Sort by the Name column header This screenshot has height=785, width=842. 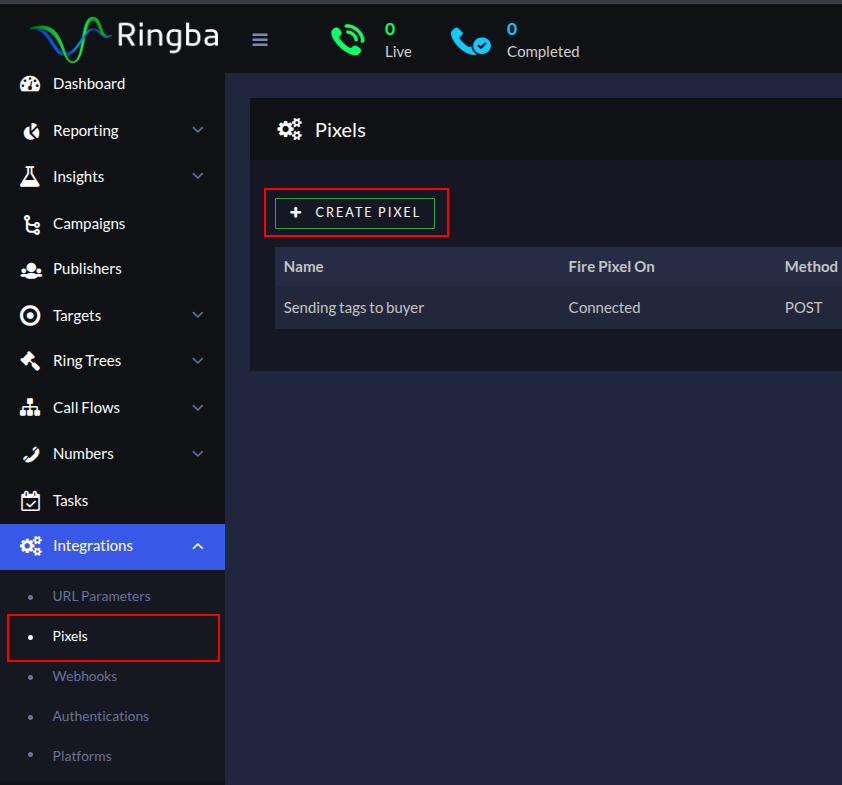[303, 267]
